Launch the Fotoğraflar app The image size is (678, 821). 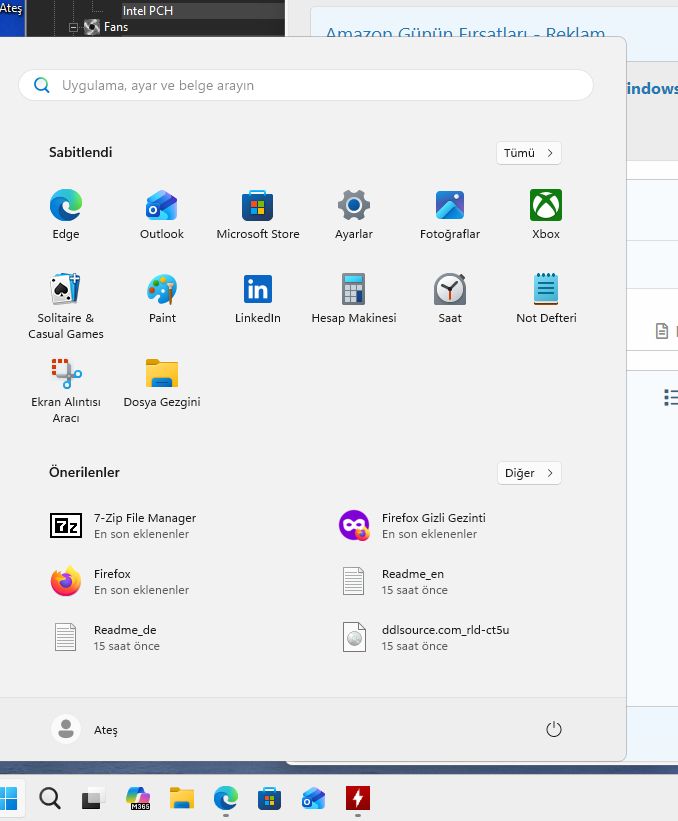(450, 214)
